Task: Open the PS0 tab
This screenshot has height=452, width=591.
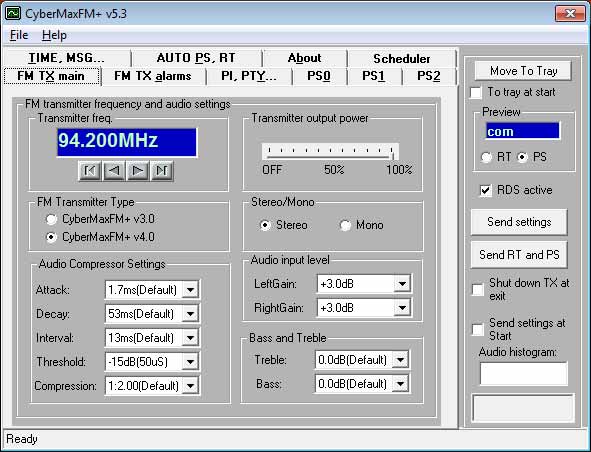Action: [319, 76]
